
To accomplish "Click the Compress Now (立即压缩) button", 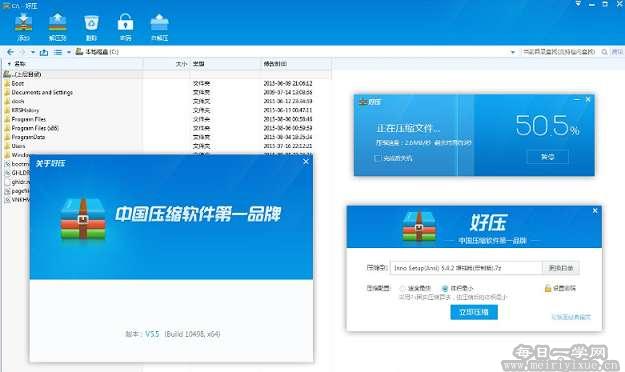I will point(474,312).
